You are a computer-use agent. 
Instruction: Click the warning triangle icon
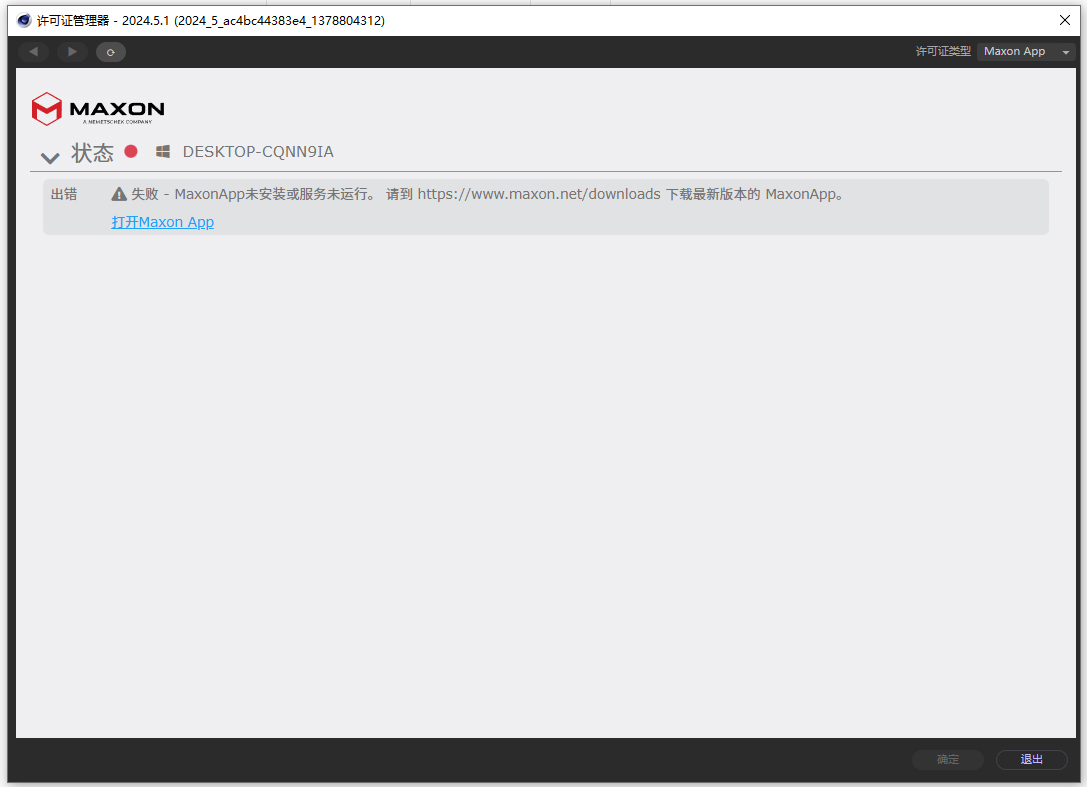pyautogui.click(x=119, y=194)
